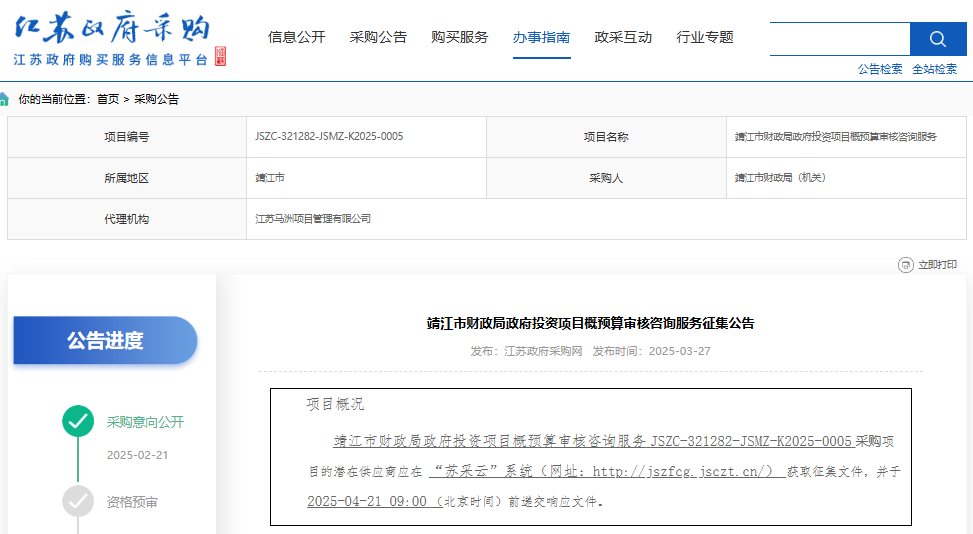Select the 购买服务 menu item
The width and height of the screenshot is (973, 534).
[x=460, y=37]
